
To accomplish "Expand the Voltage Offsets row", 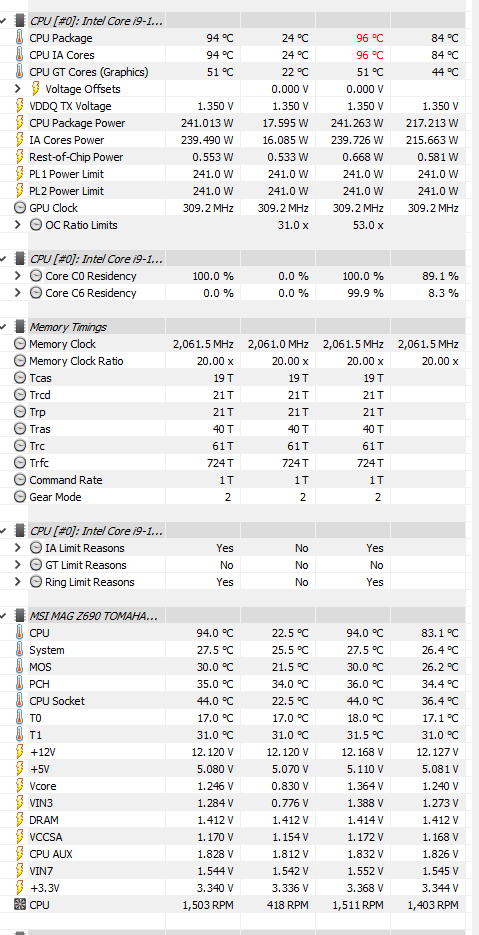I will (18, 89).
